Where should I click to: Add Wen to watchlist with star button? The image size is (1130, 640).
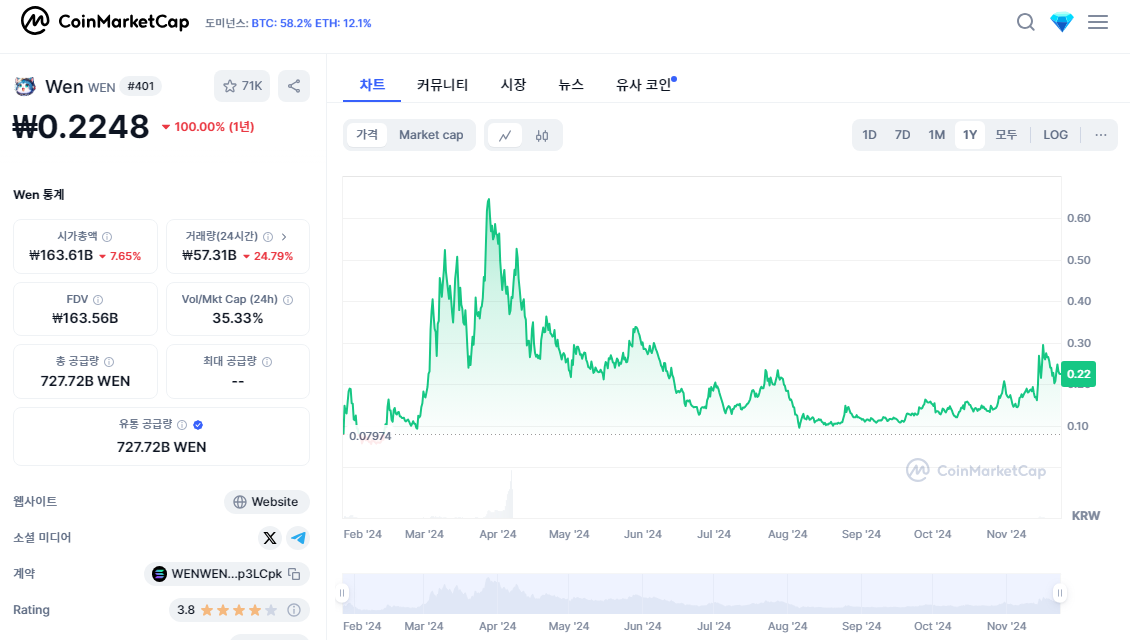pyautogui.click(x=242, y=86)
